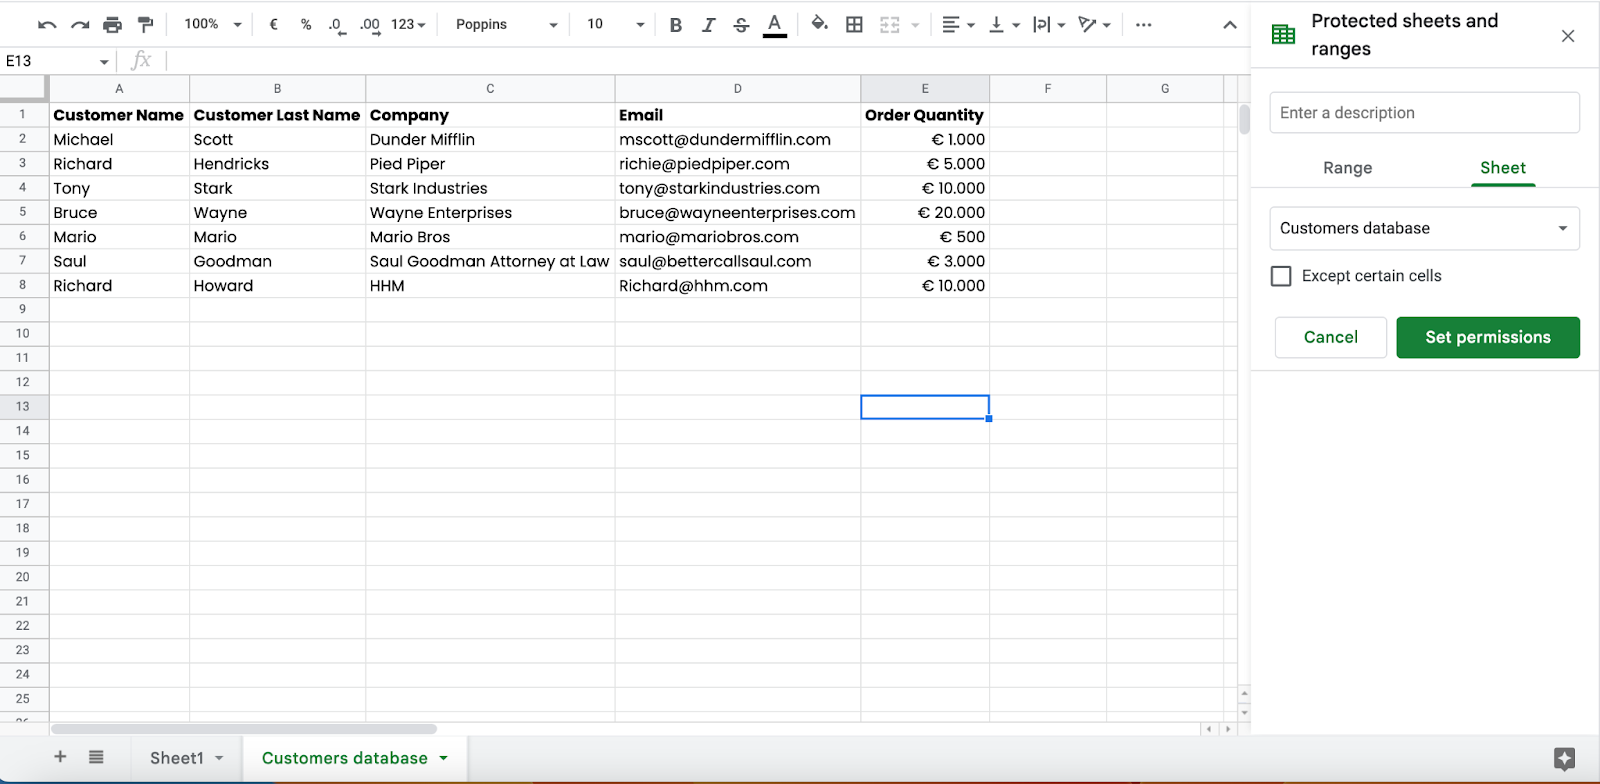Open the font size 10 dropdown
1600x784 pixels.
(615, 24)
